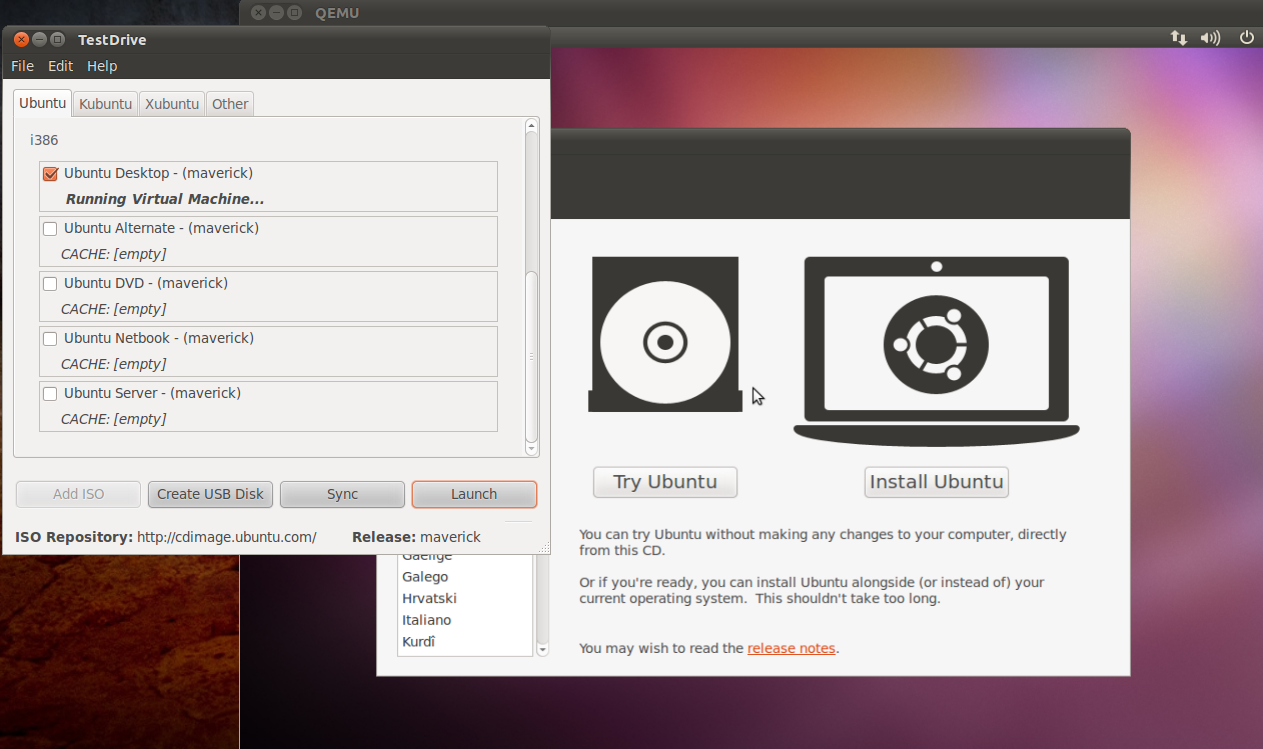Viewport: 1263px width, 749px height.
Task: Switch to the Other tab
Action: [x=230, y=104]
